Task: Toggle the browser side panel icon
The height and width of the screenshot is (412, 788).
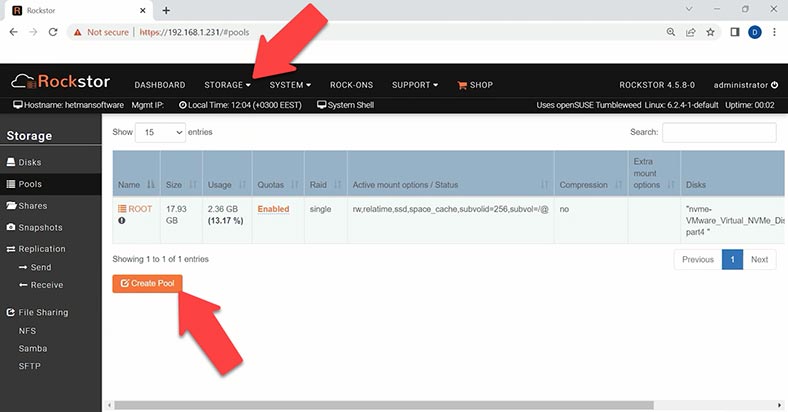Action: coord(735,32)
